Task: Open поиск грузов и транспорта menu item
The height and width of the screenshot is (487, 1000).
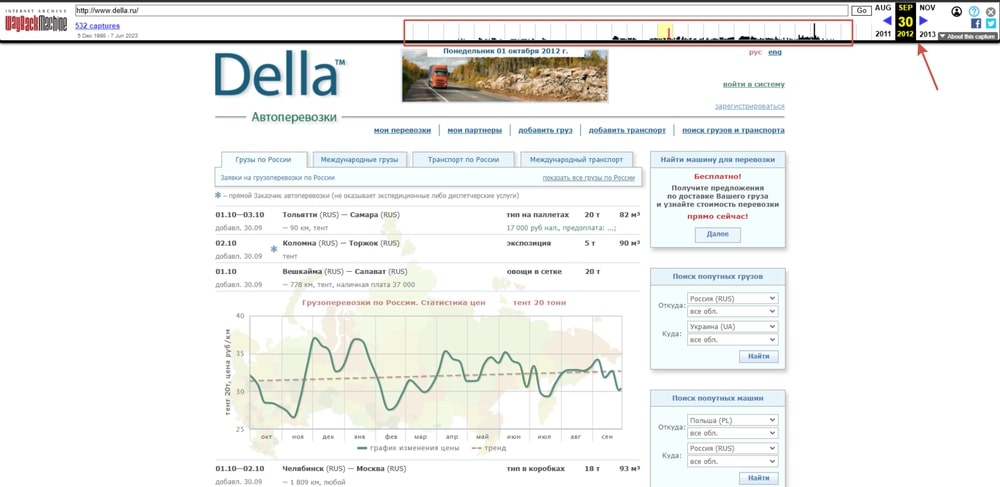Action: tap(733, 130)
